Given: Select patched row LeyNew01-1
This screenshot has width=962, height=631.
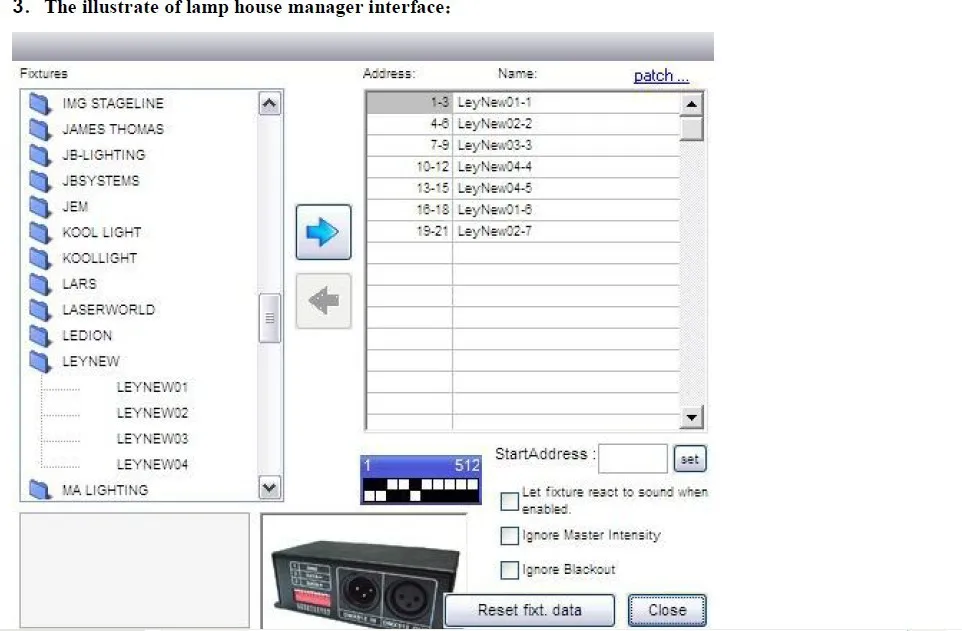Looking at the screenshot, I should coord(523,103).
